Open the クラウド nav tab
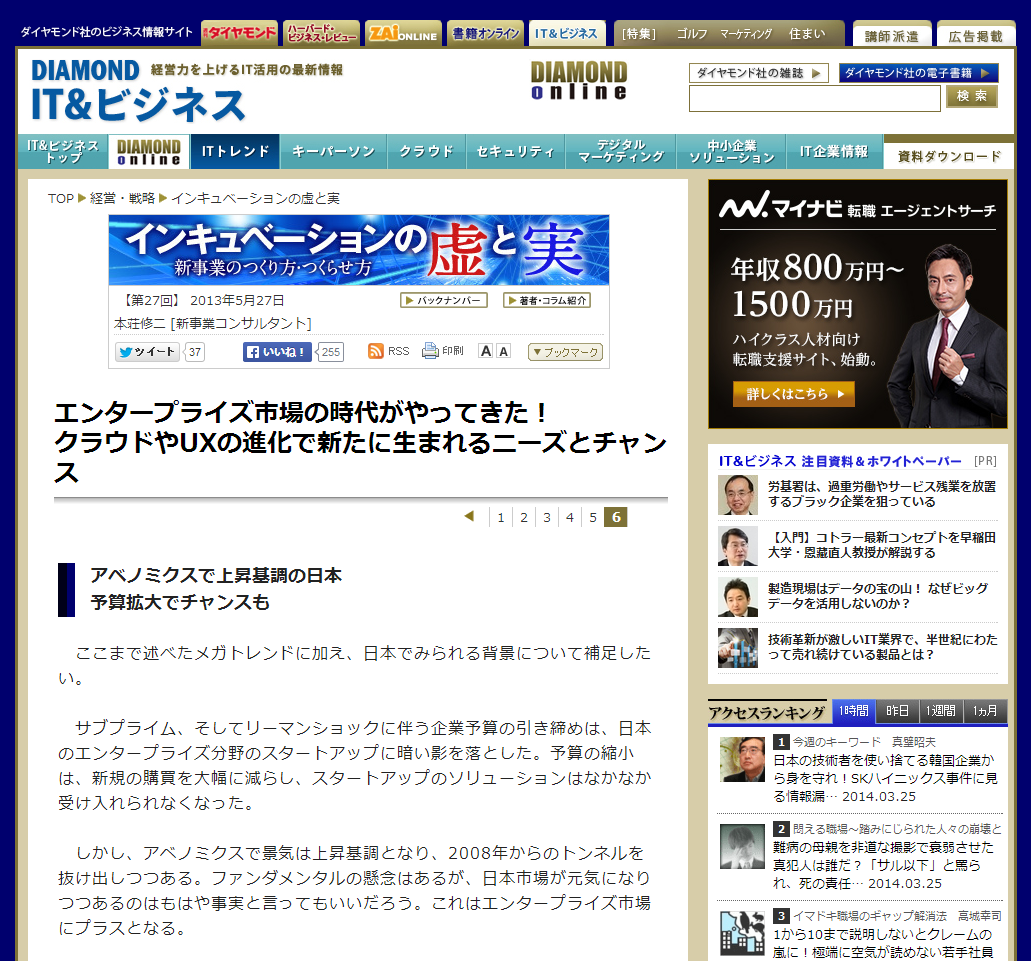This screenshot has width=1031, height=961. pos(427,152)
